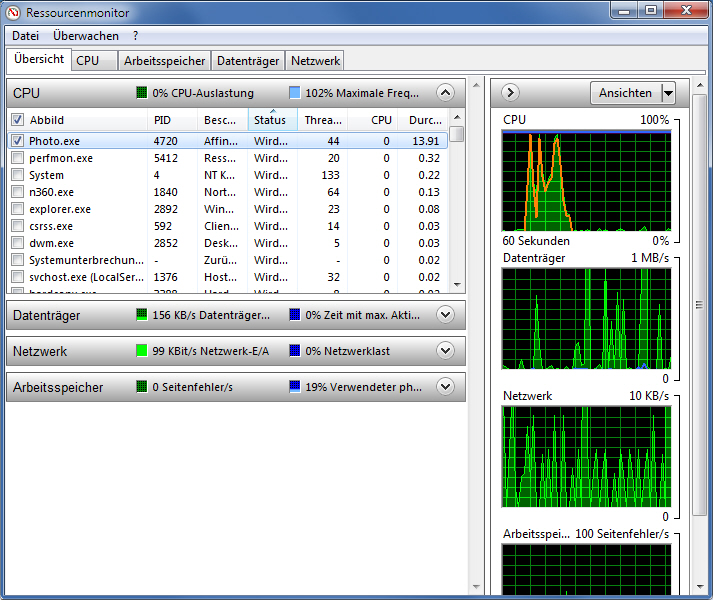Switch to the CPU tab

click(94, 61)
